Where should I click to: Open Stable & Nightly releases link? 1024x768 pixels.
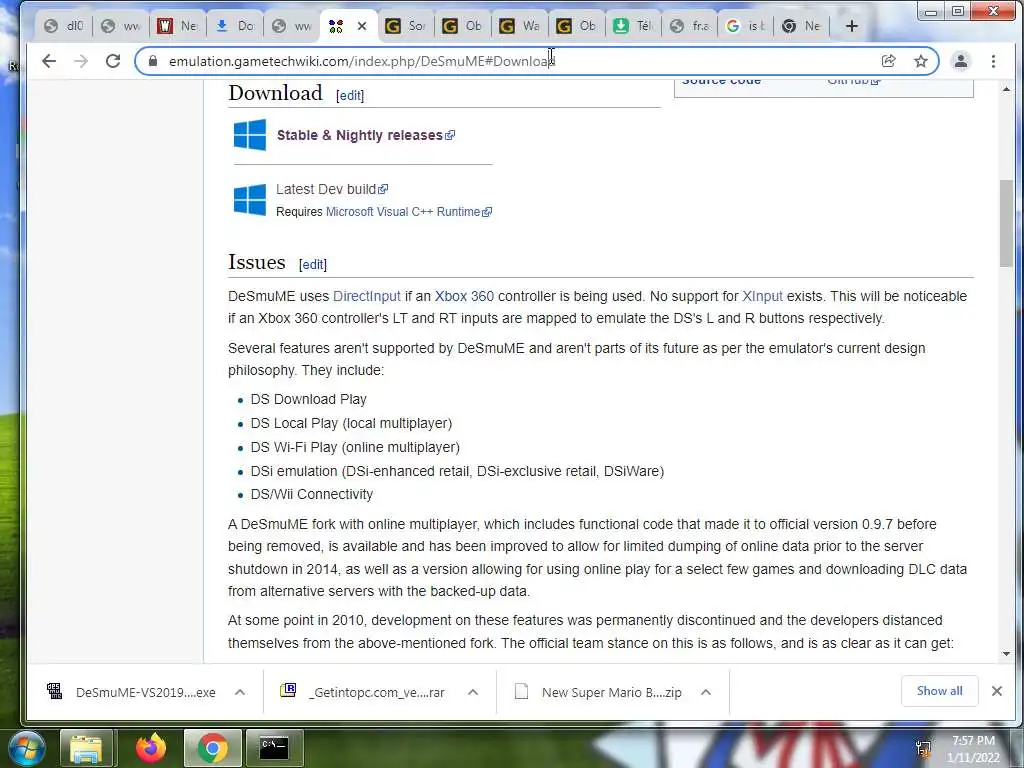tap(365, 135)
